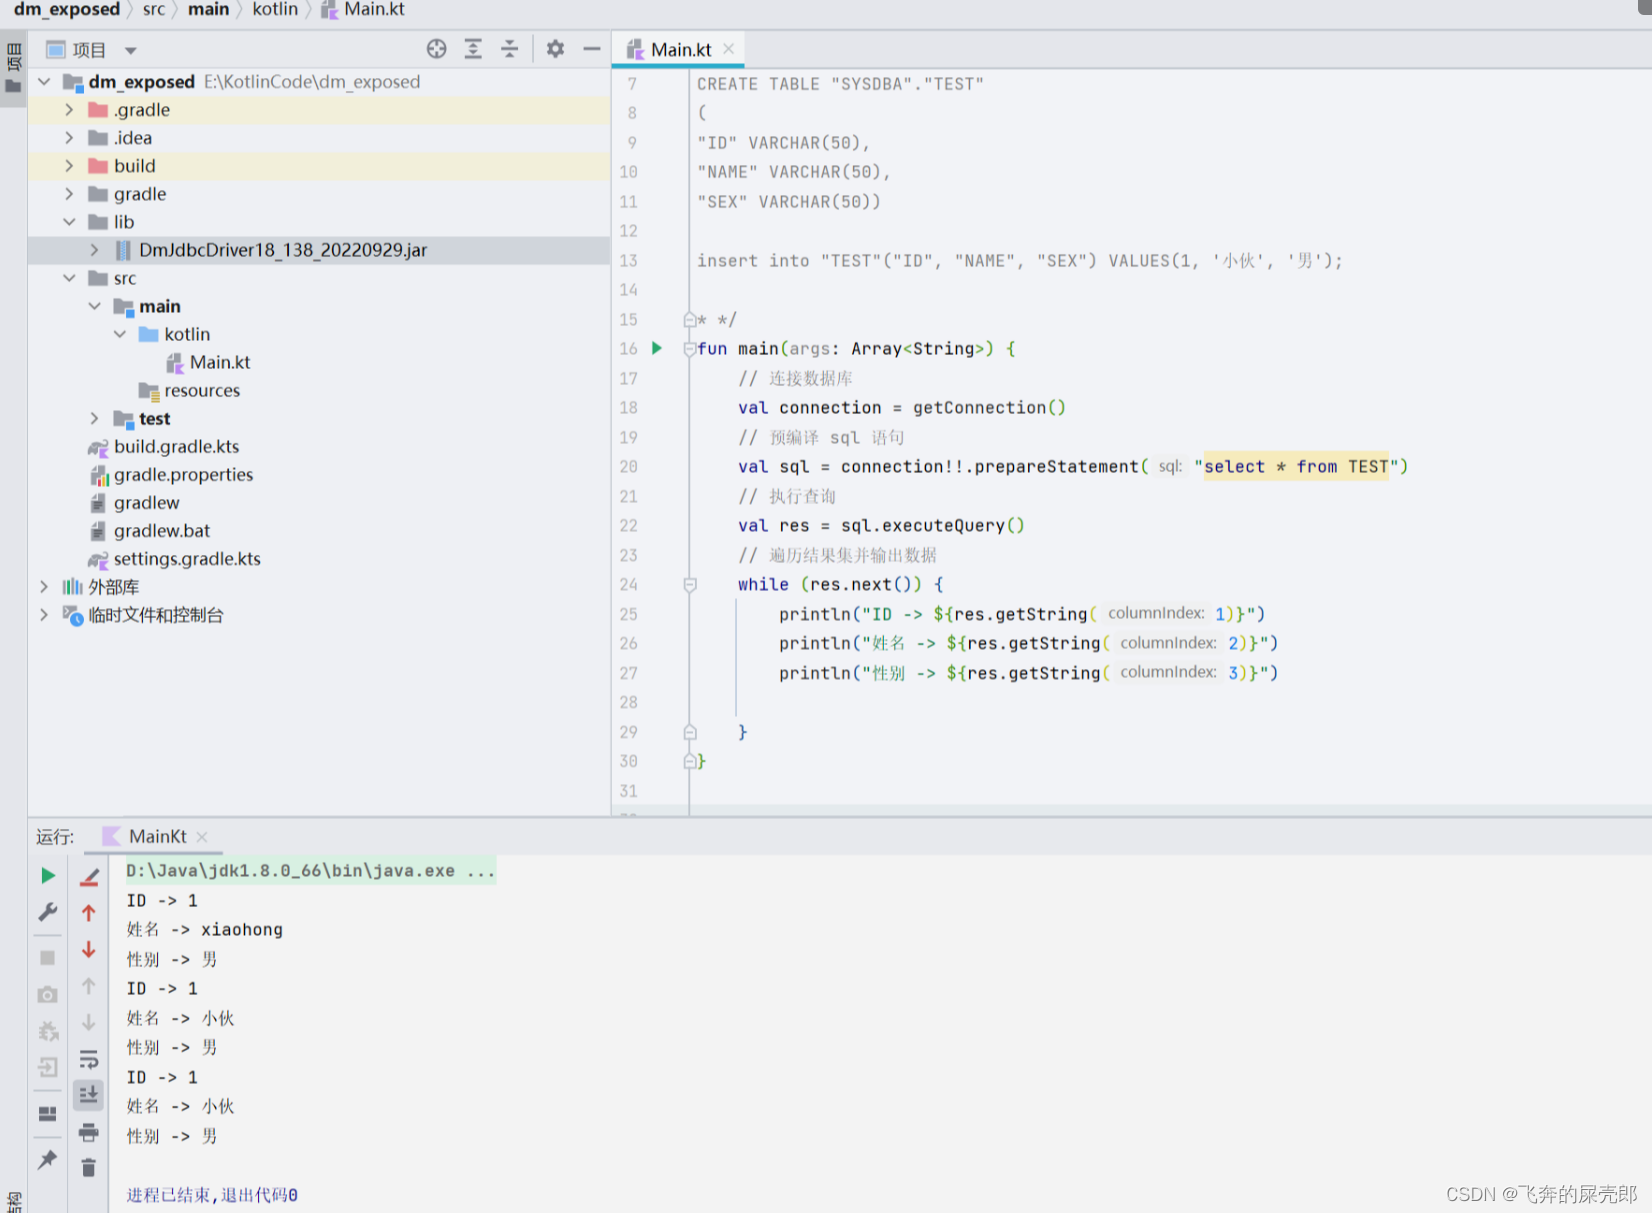Open the project view dropdown arrow
The width and height of the screenshot is (1652, 1213).
(x=130, y=50)
